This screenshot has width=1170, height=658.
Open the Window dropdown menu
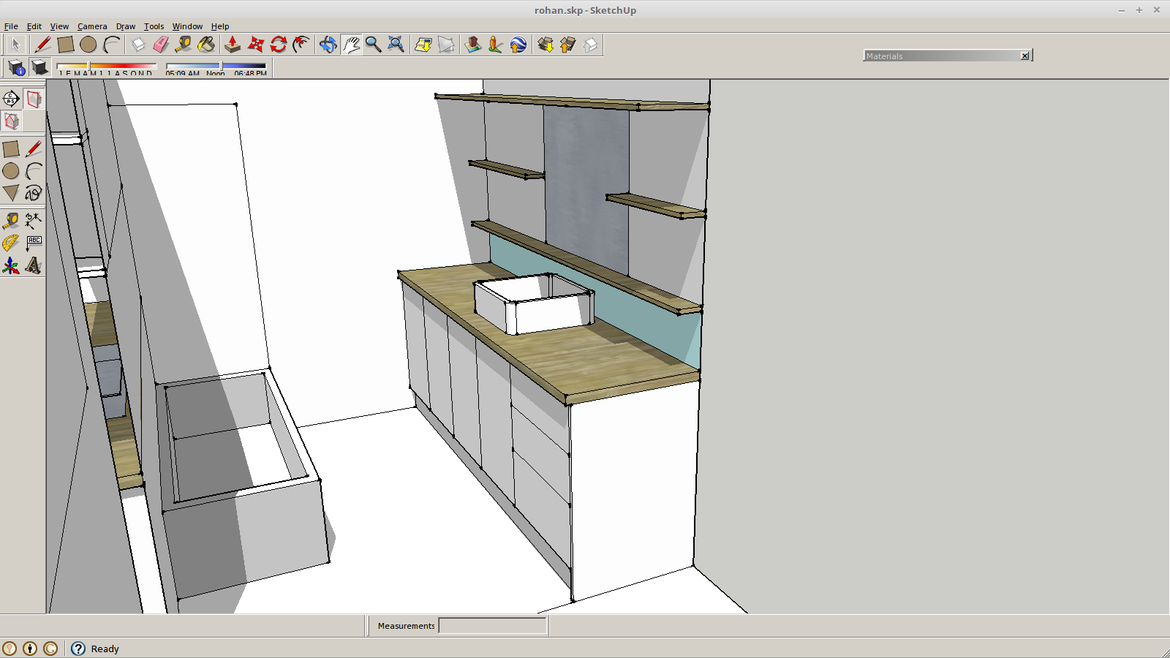(x=187, y=26)
